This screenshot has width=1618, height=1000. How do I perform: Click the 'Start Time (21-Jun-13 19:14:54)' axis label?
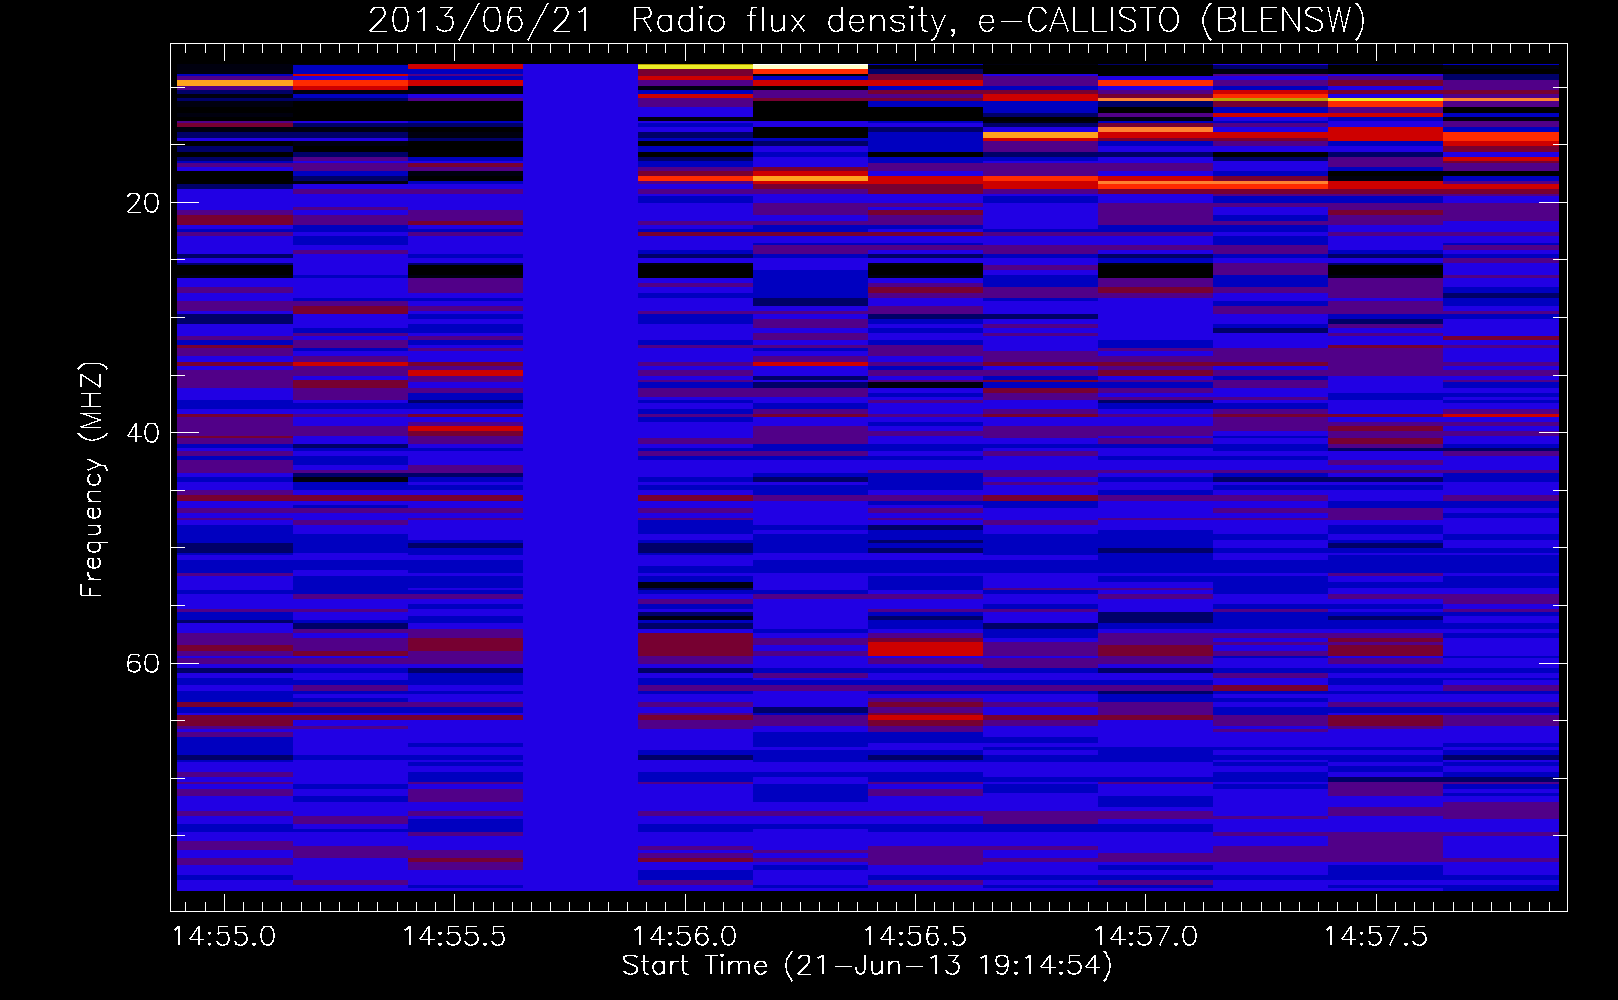click(x=867, y=966)
